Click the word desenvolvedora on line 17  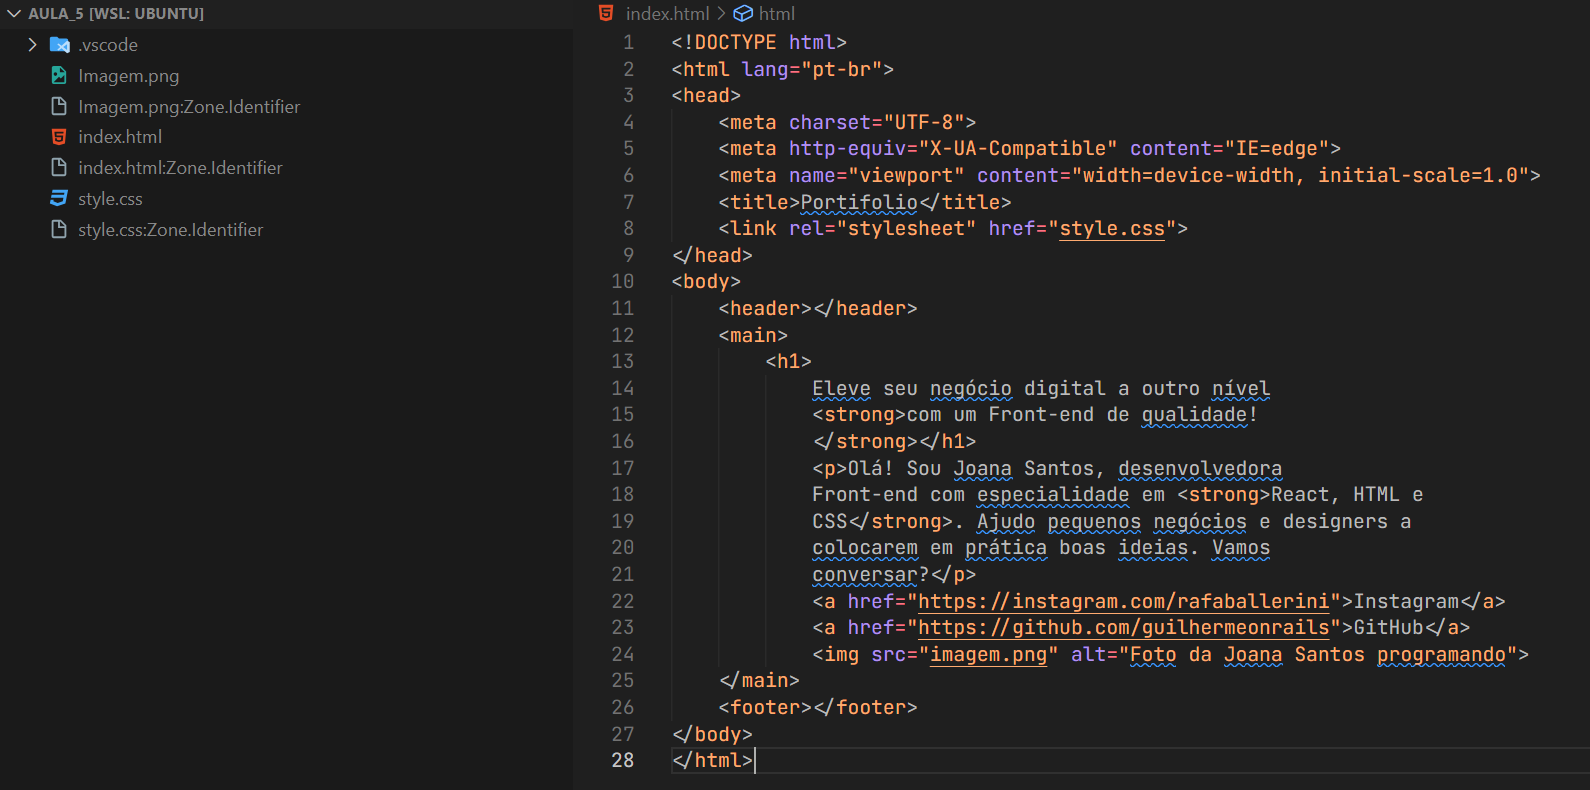(1200, 469)
